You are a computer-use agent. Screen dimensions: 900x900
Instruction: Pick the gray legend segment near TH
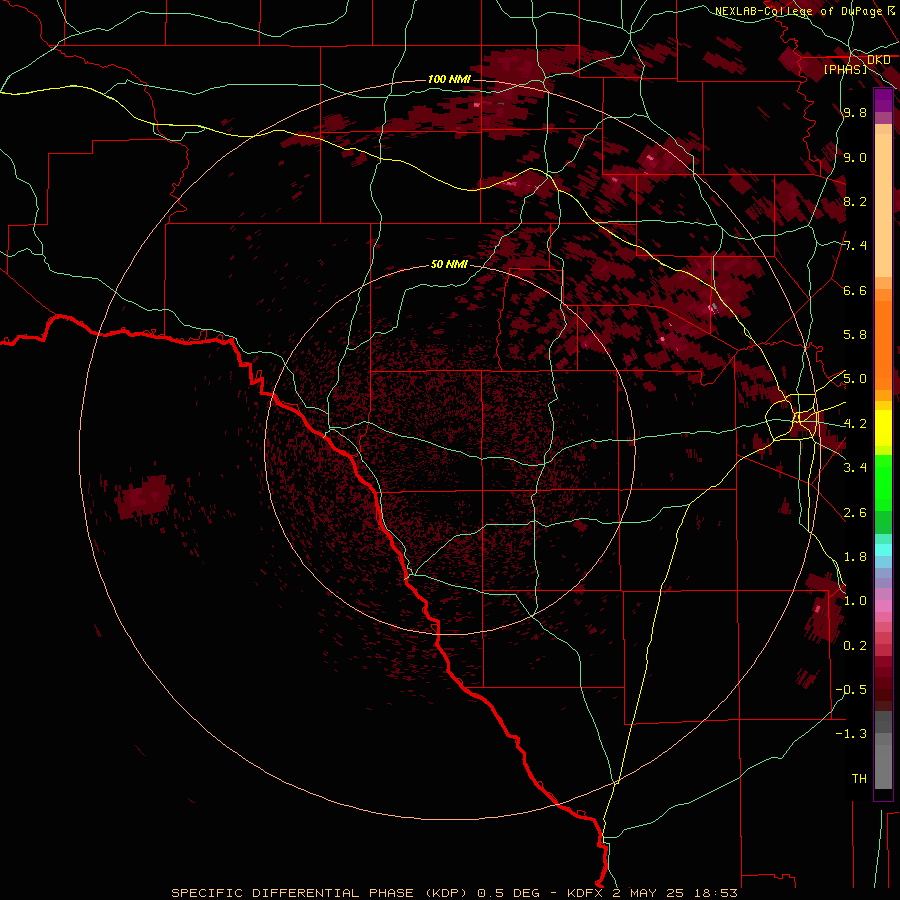(883, 766)
